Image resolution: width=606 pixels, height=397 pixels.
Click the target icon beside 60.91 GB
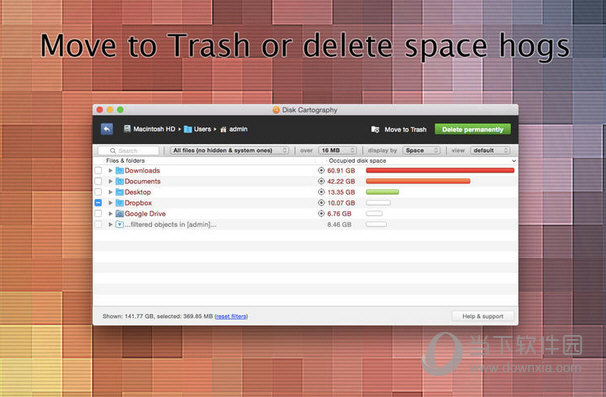point(321,170)
